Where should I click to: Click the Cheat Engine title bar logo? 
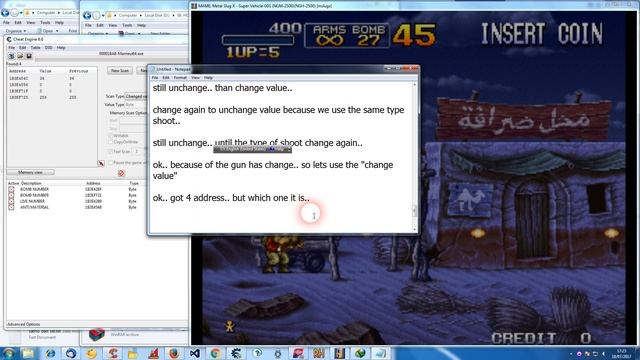point(9,39)
